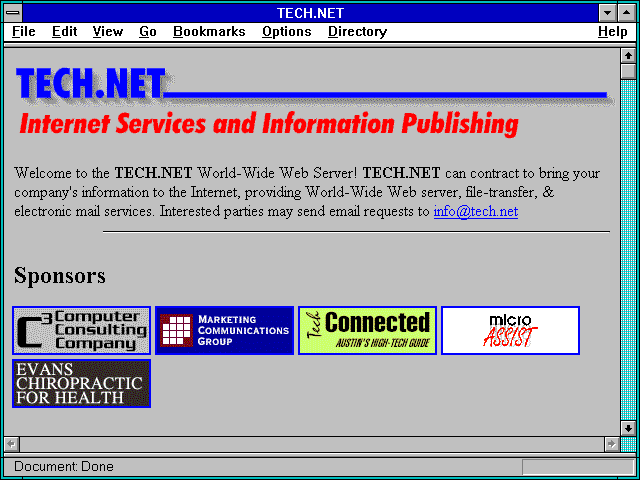640x480 pixels.
Task: Click the vertical scrollbar thumb box
Action: tap(628, 71)
